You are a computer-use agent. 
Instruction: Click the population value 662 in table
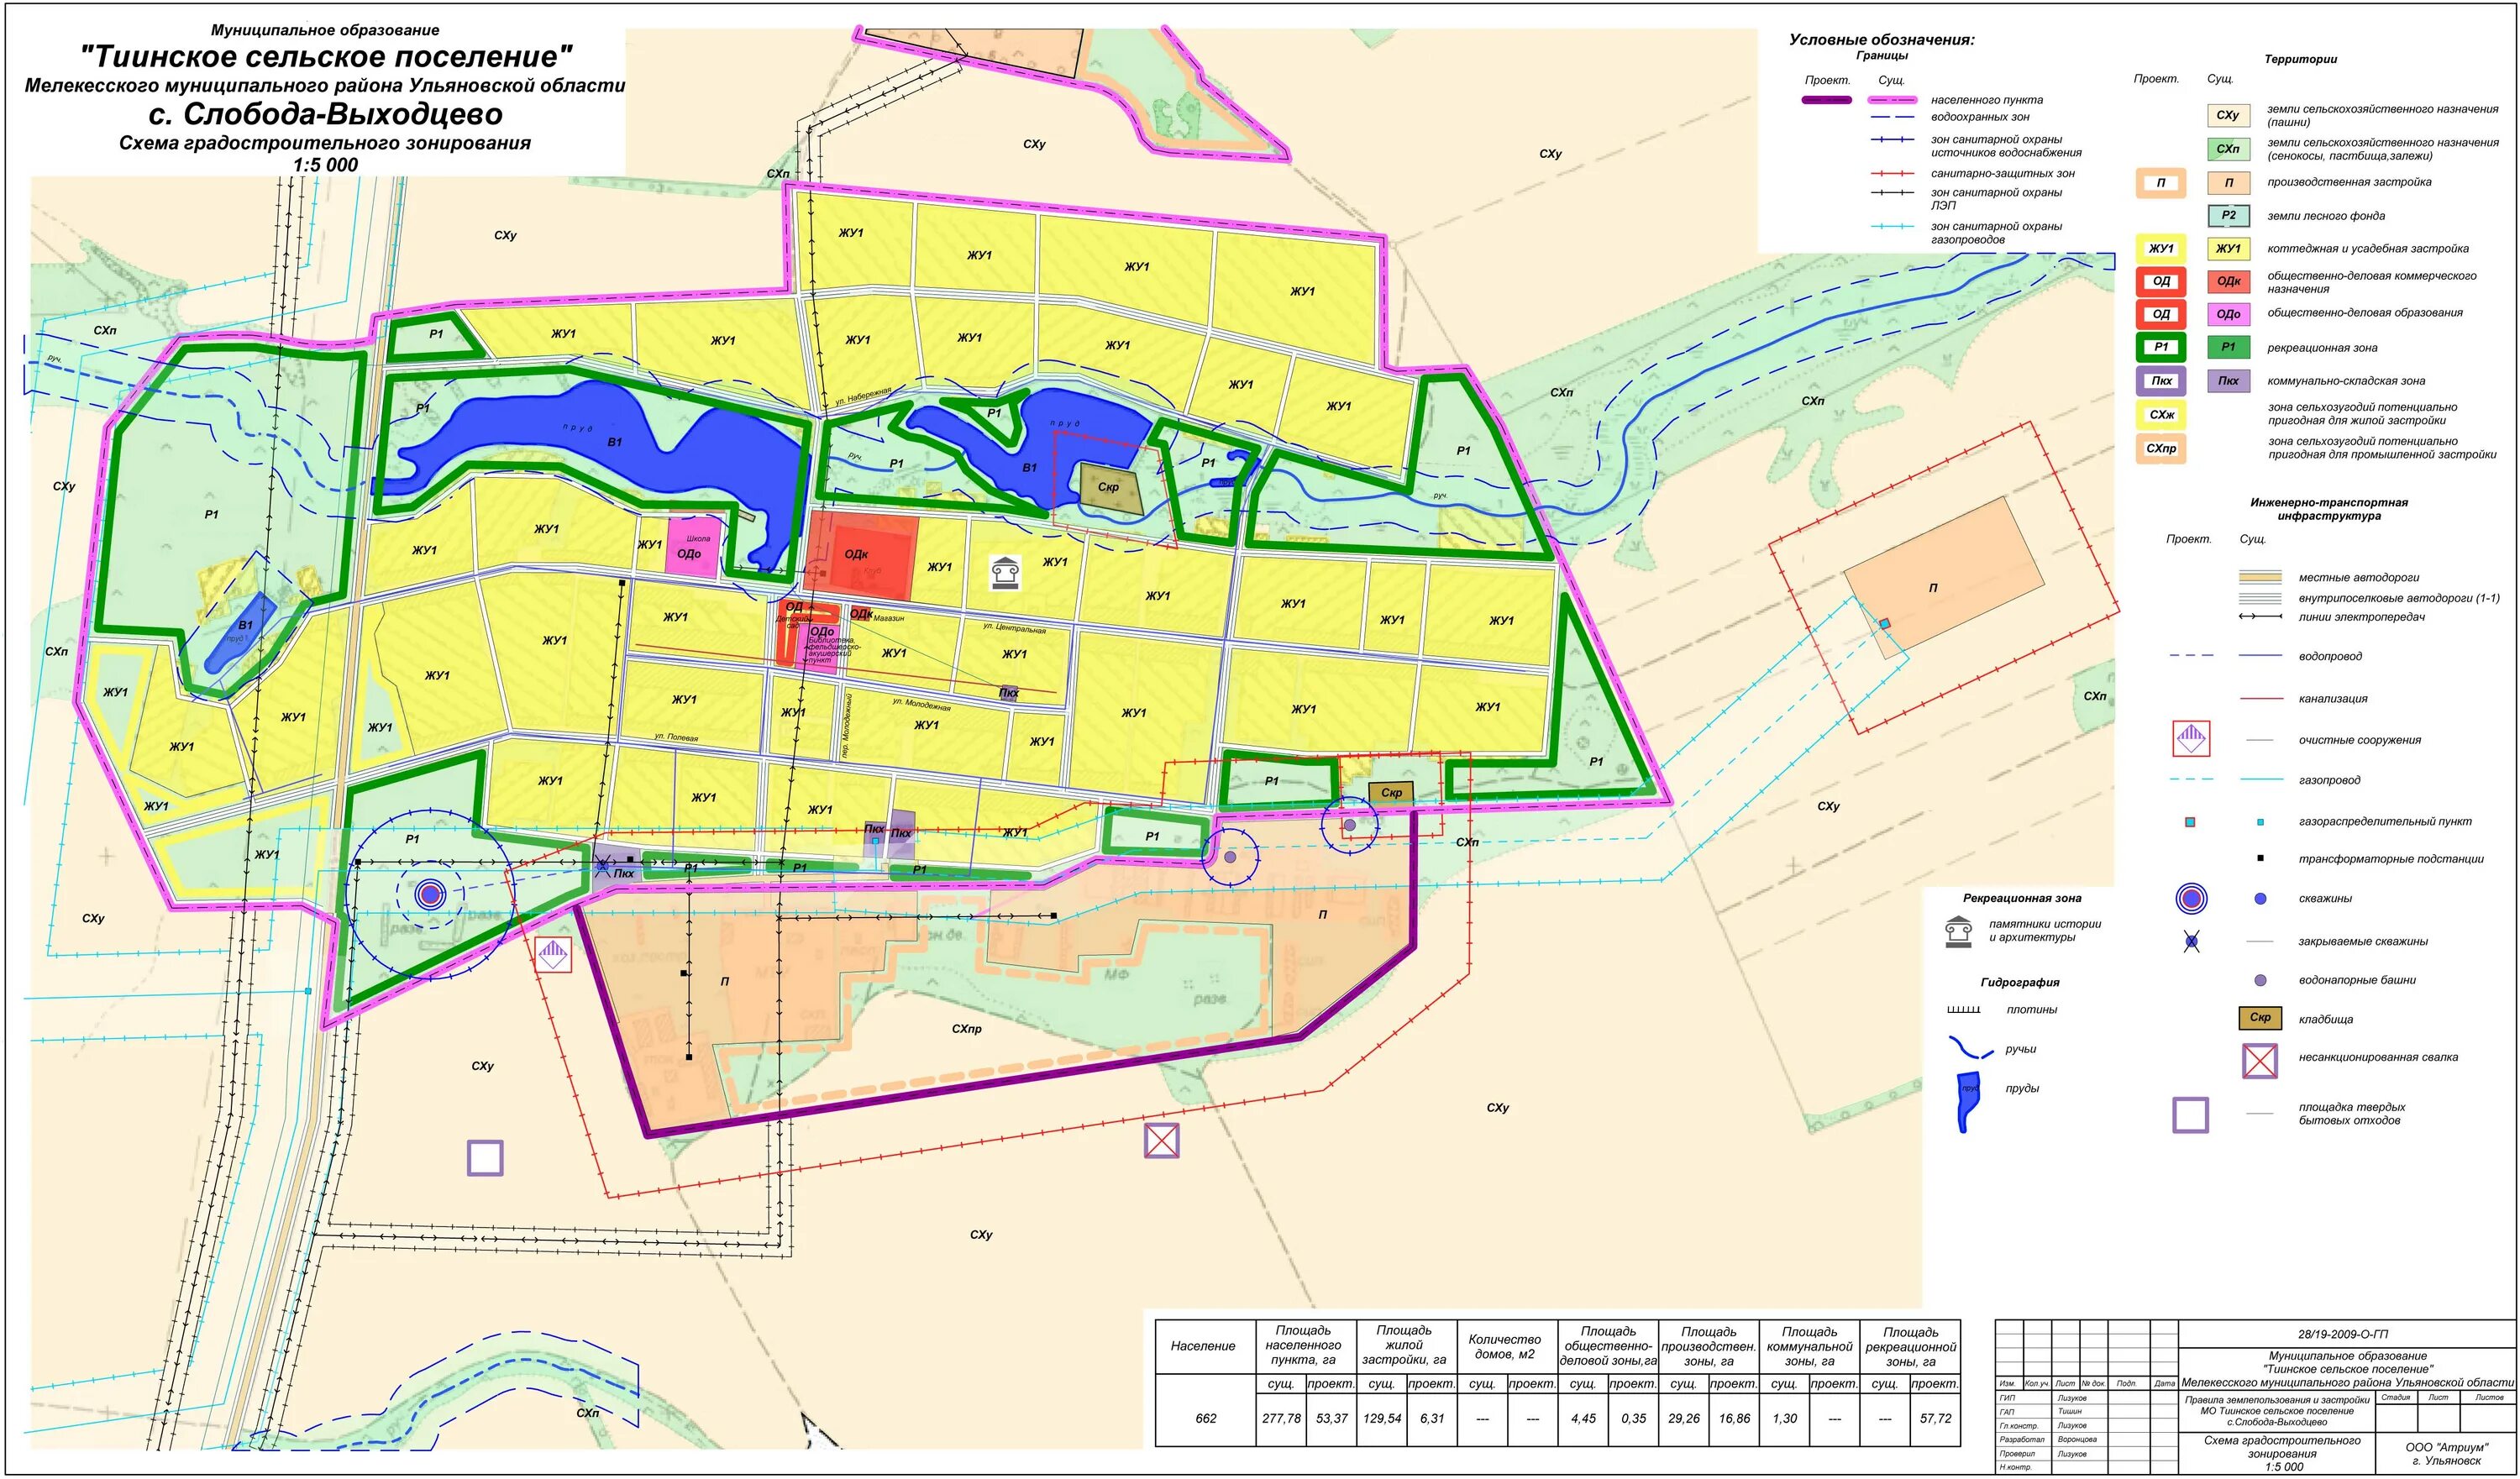click(1205, 1418)
